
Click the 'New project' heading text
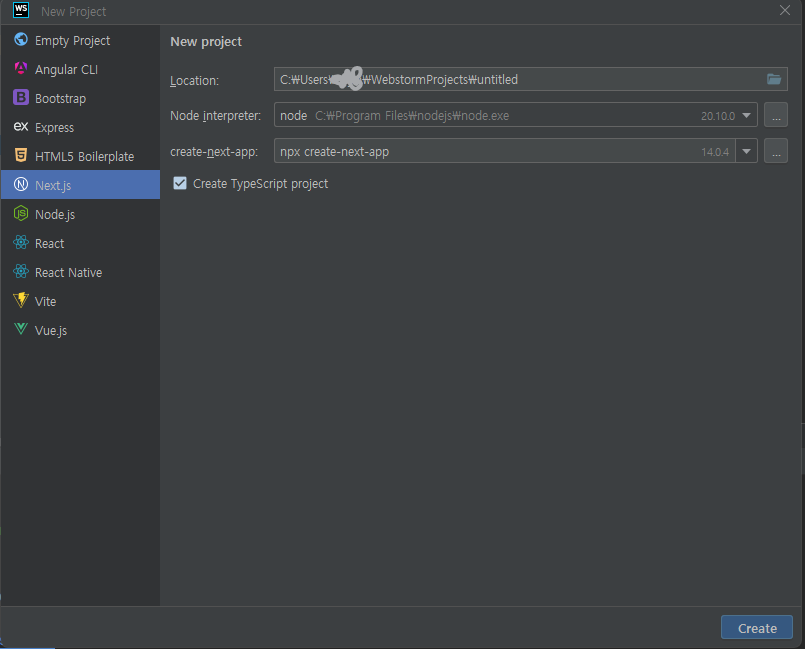(206, 42)
